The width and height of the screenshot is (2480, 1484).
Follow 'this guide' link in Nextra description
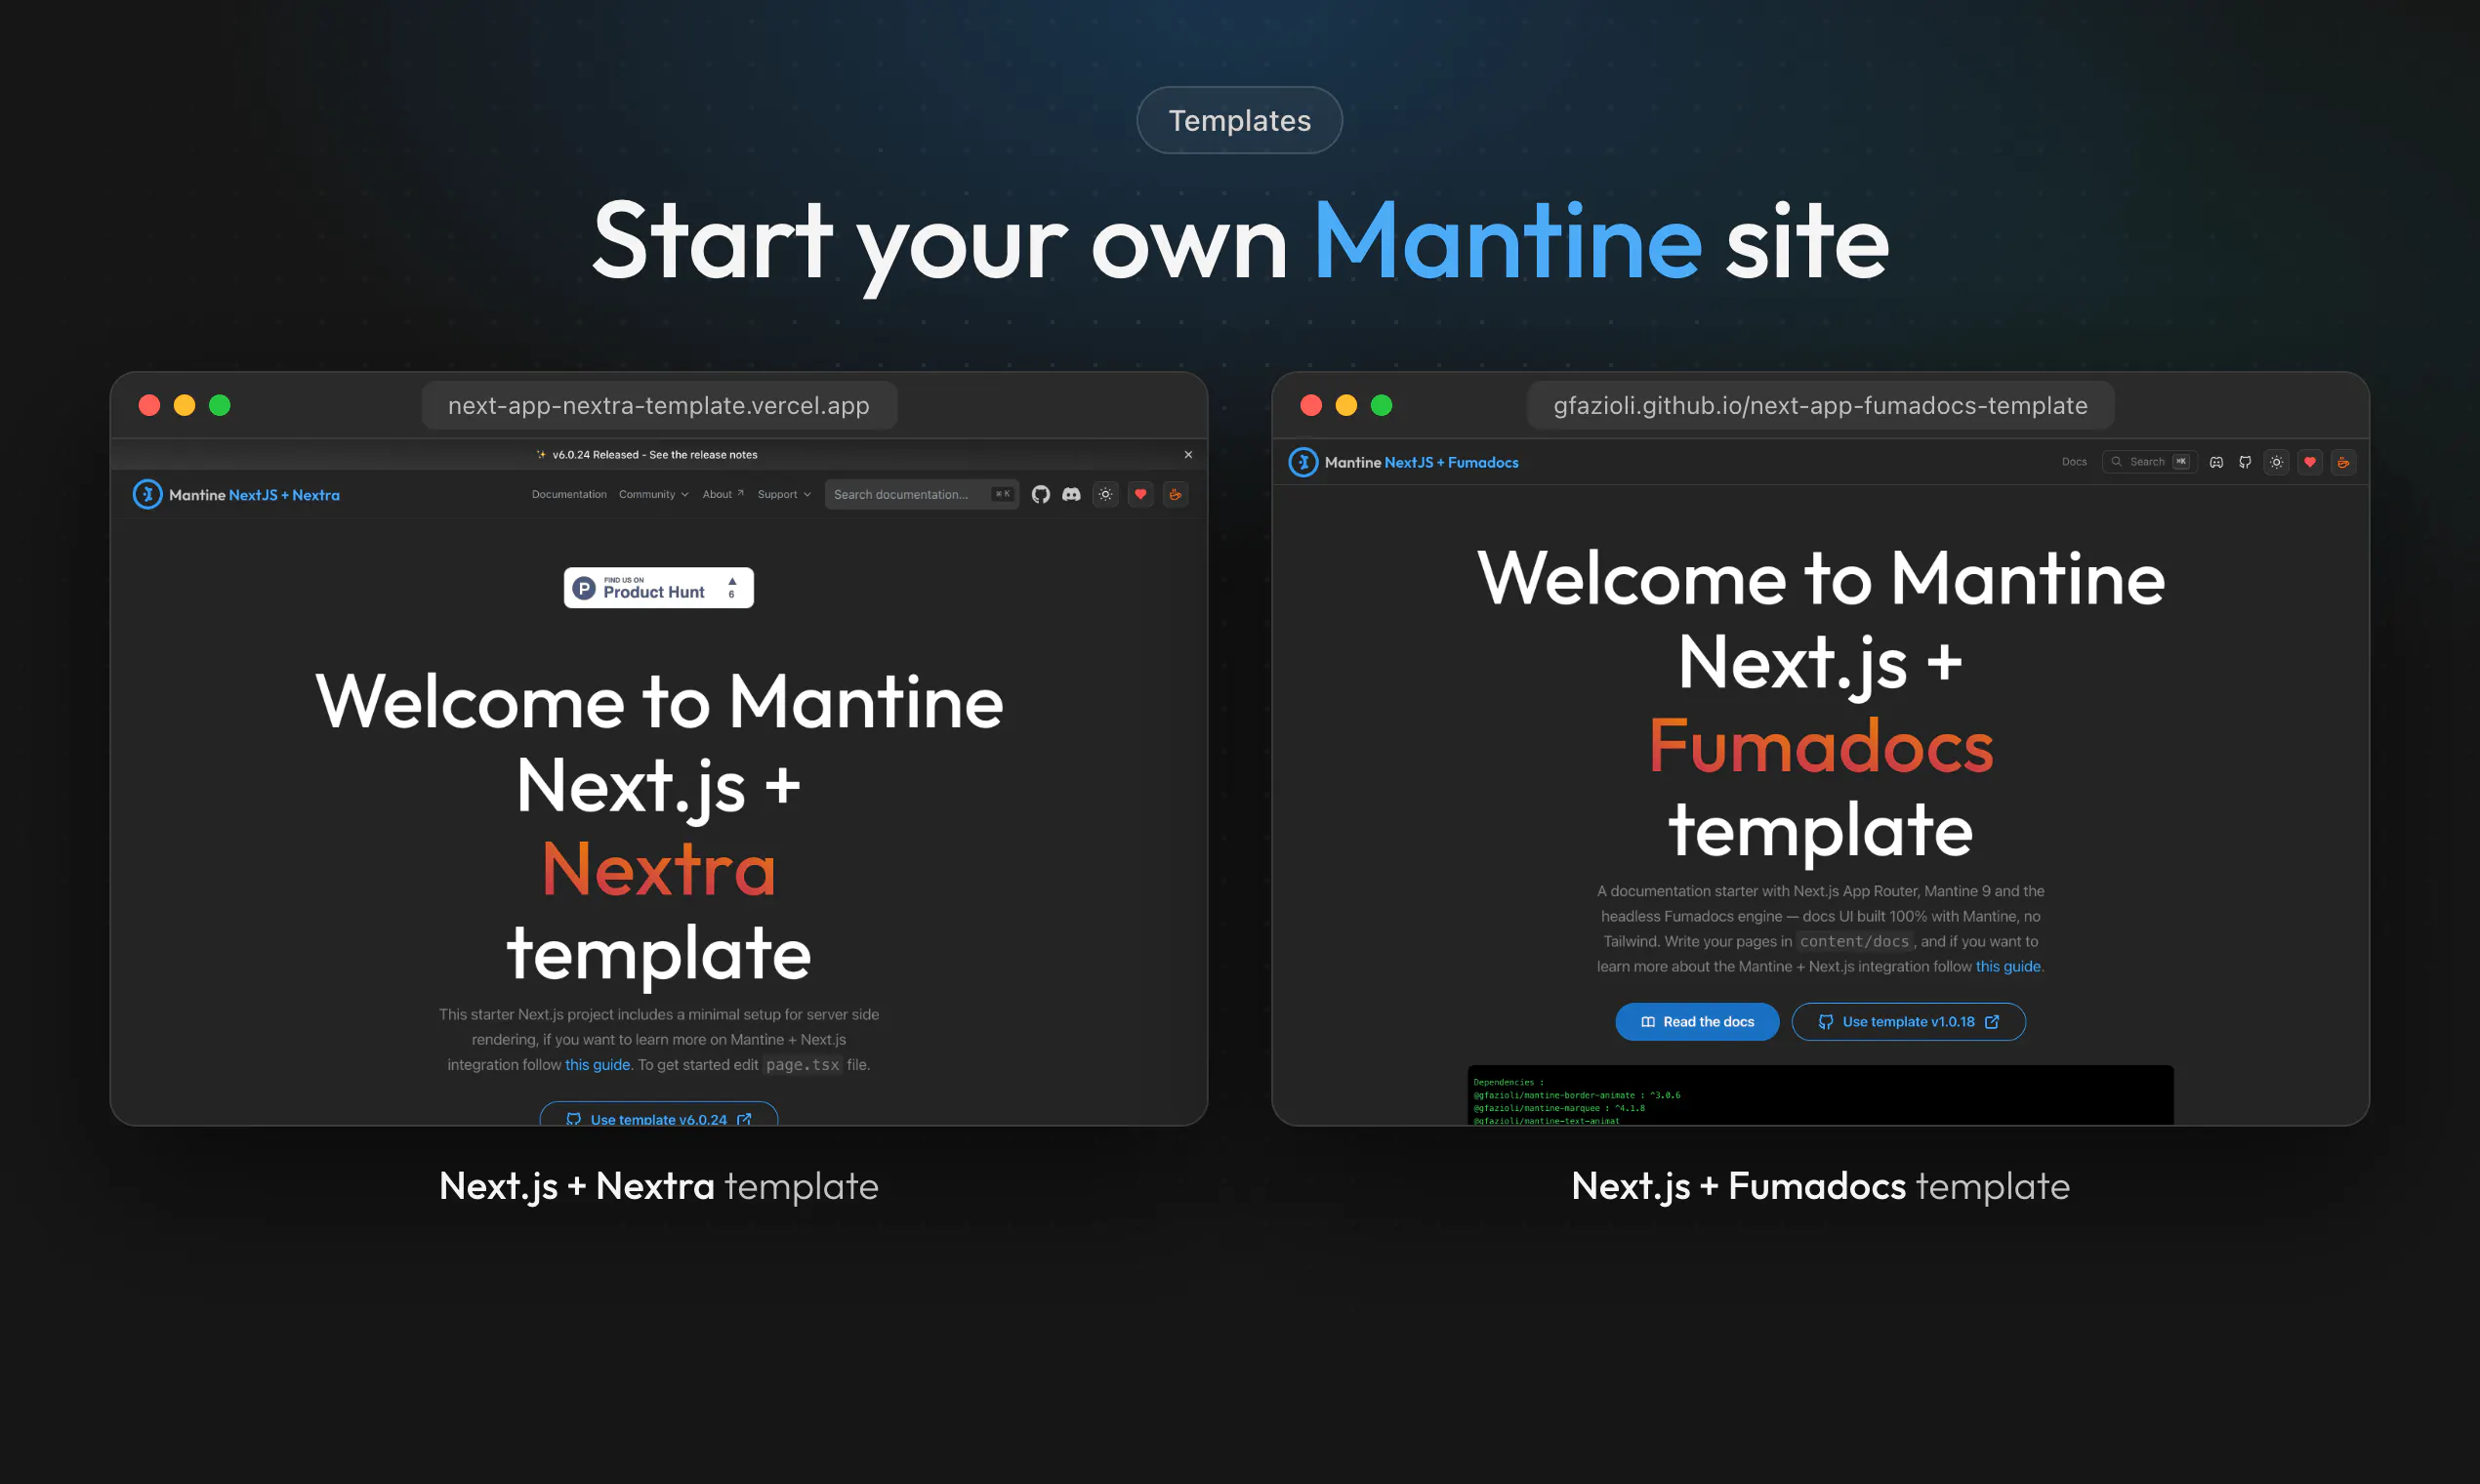click(597, 1065)
